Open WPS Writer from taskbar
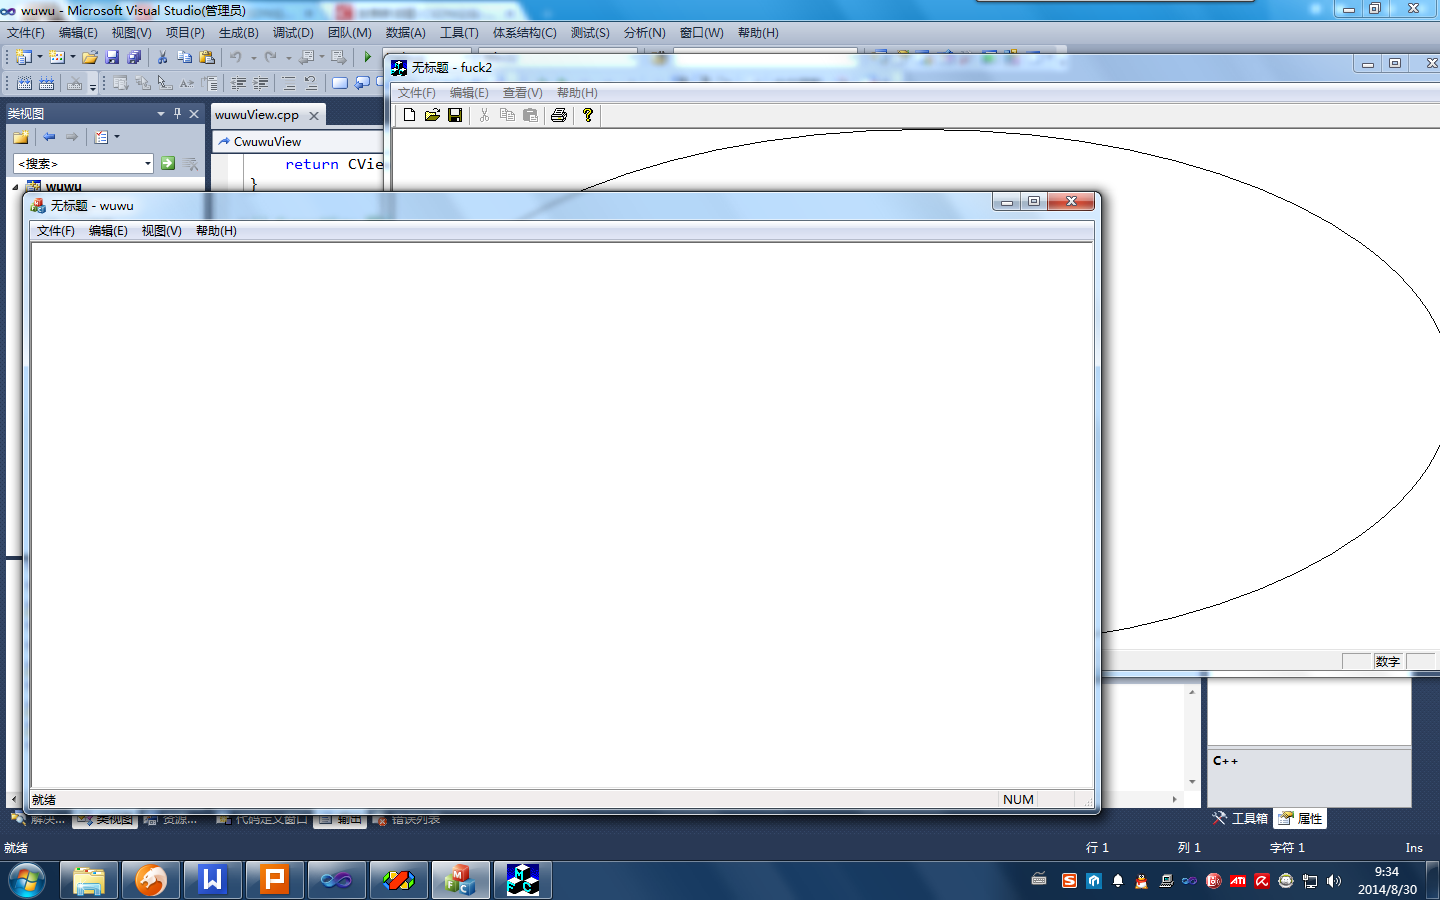This screenshot has height=900, width=1440. (x=213, y=880)
